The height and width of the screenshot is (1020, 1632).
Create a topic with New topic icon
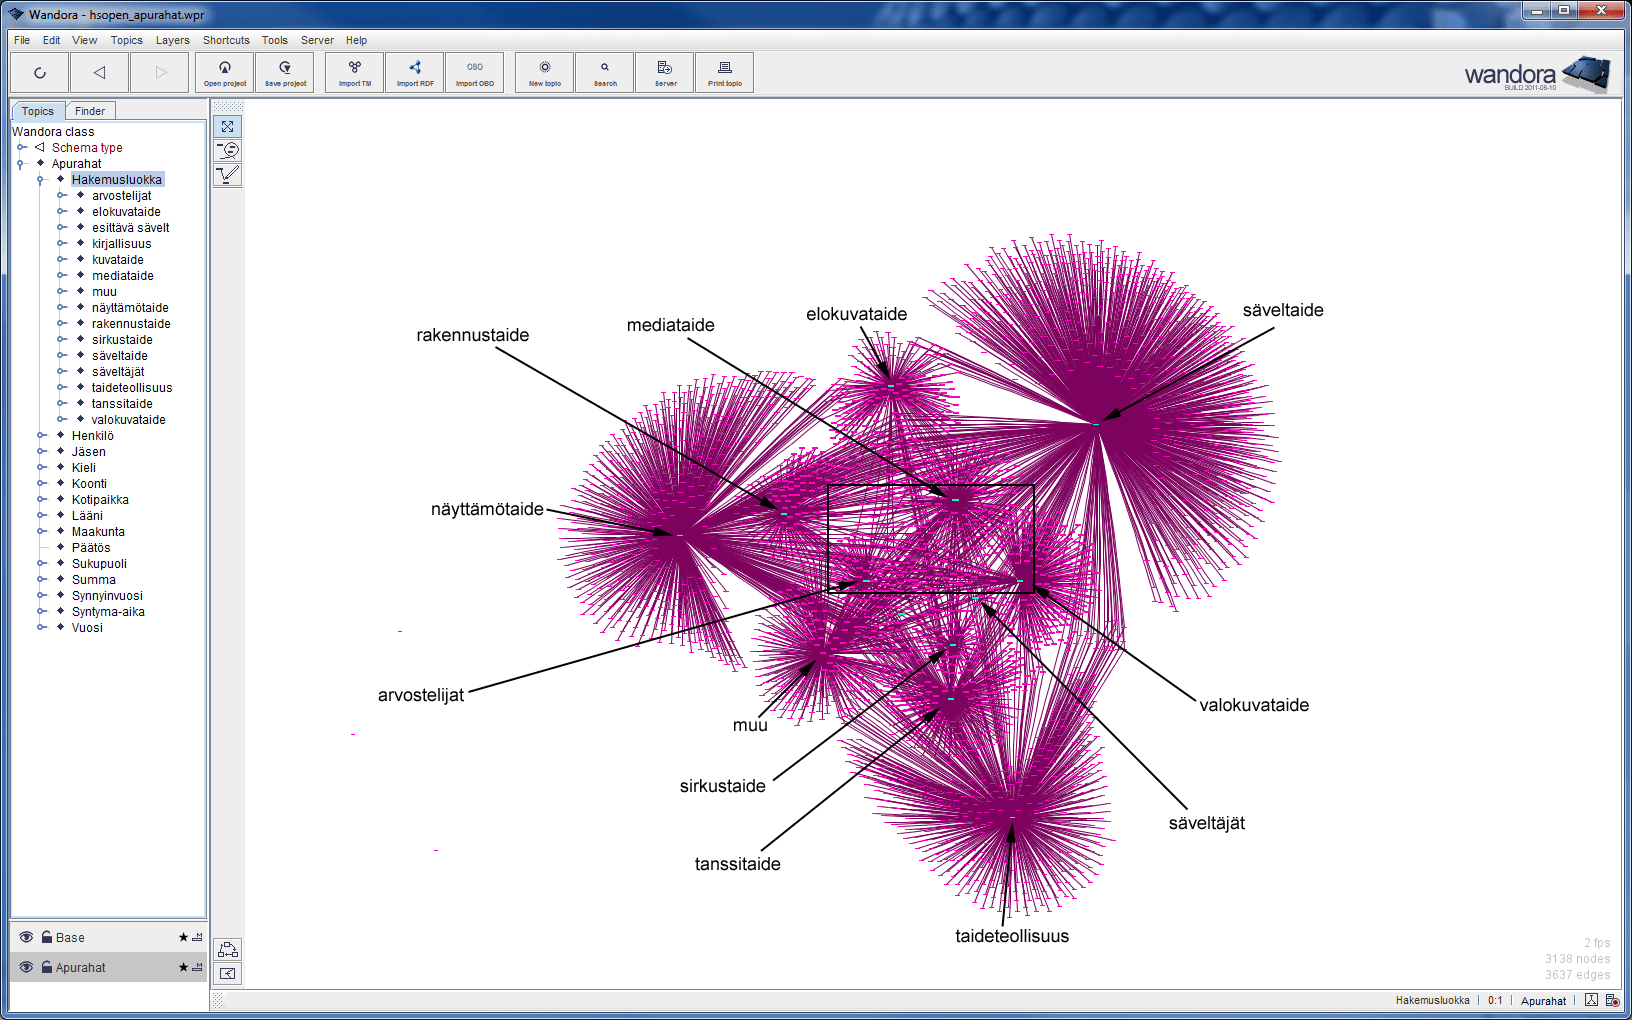click(x=545, y=72)
